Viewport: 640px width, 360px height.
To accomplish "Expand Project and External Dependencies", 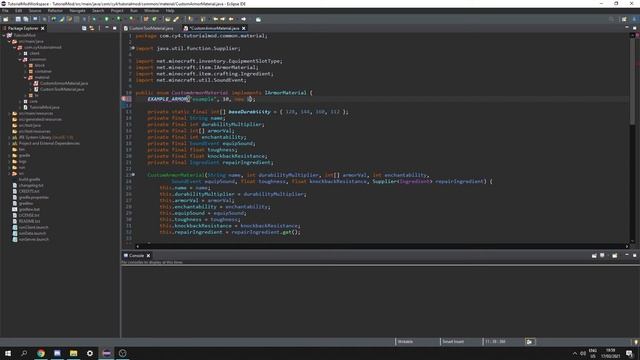I will click(x=9, y=143).
